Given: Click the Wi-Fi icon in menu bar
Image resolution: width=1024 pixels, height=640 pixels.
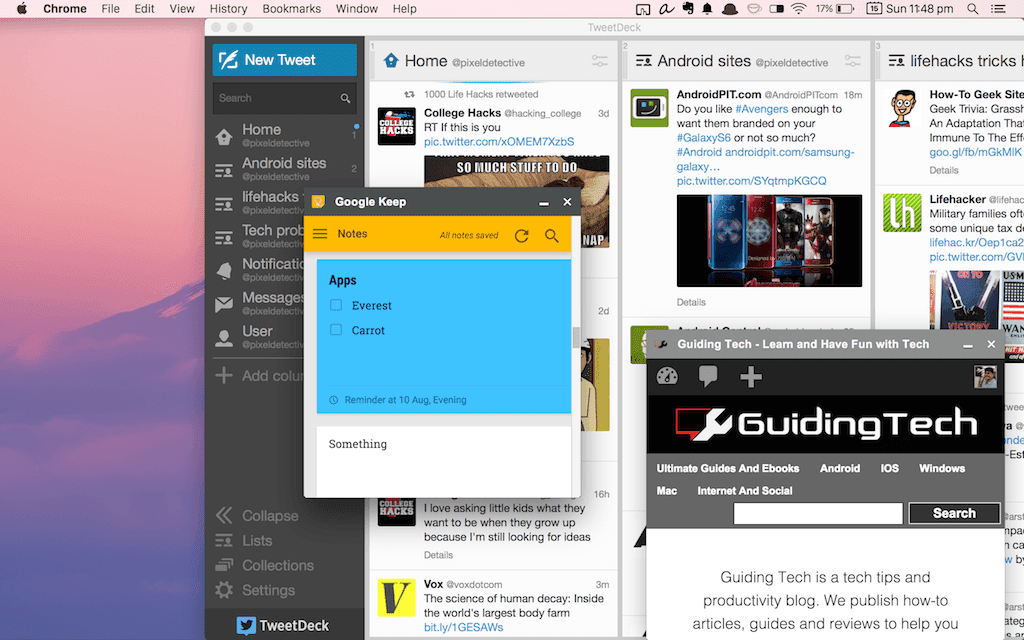Looking at the screenshot, I should [x=798, y=8].
